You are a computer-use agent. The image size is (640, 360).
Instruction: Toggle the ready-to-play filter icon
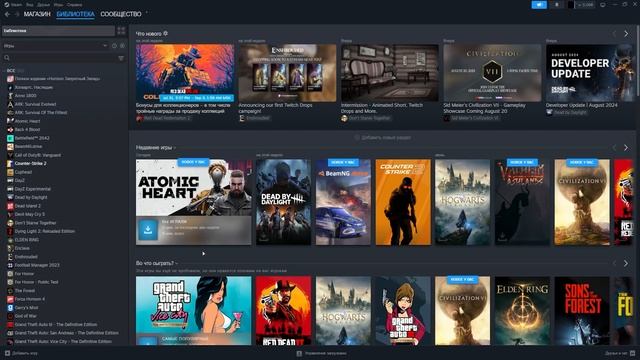122,46
